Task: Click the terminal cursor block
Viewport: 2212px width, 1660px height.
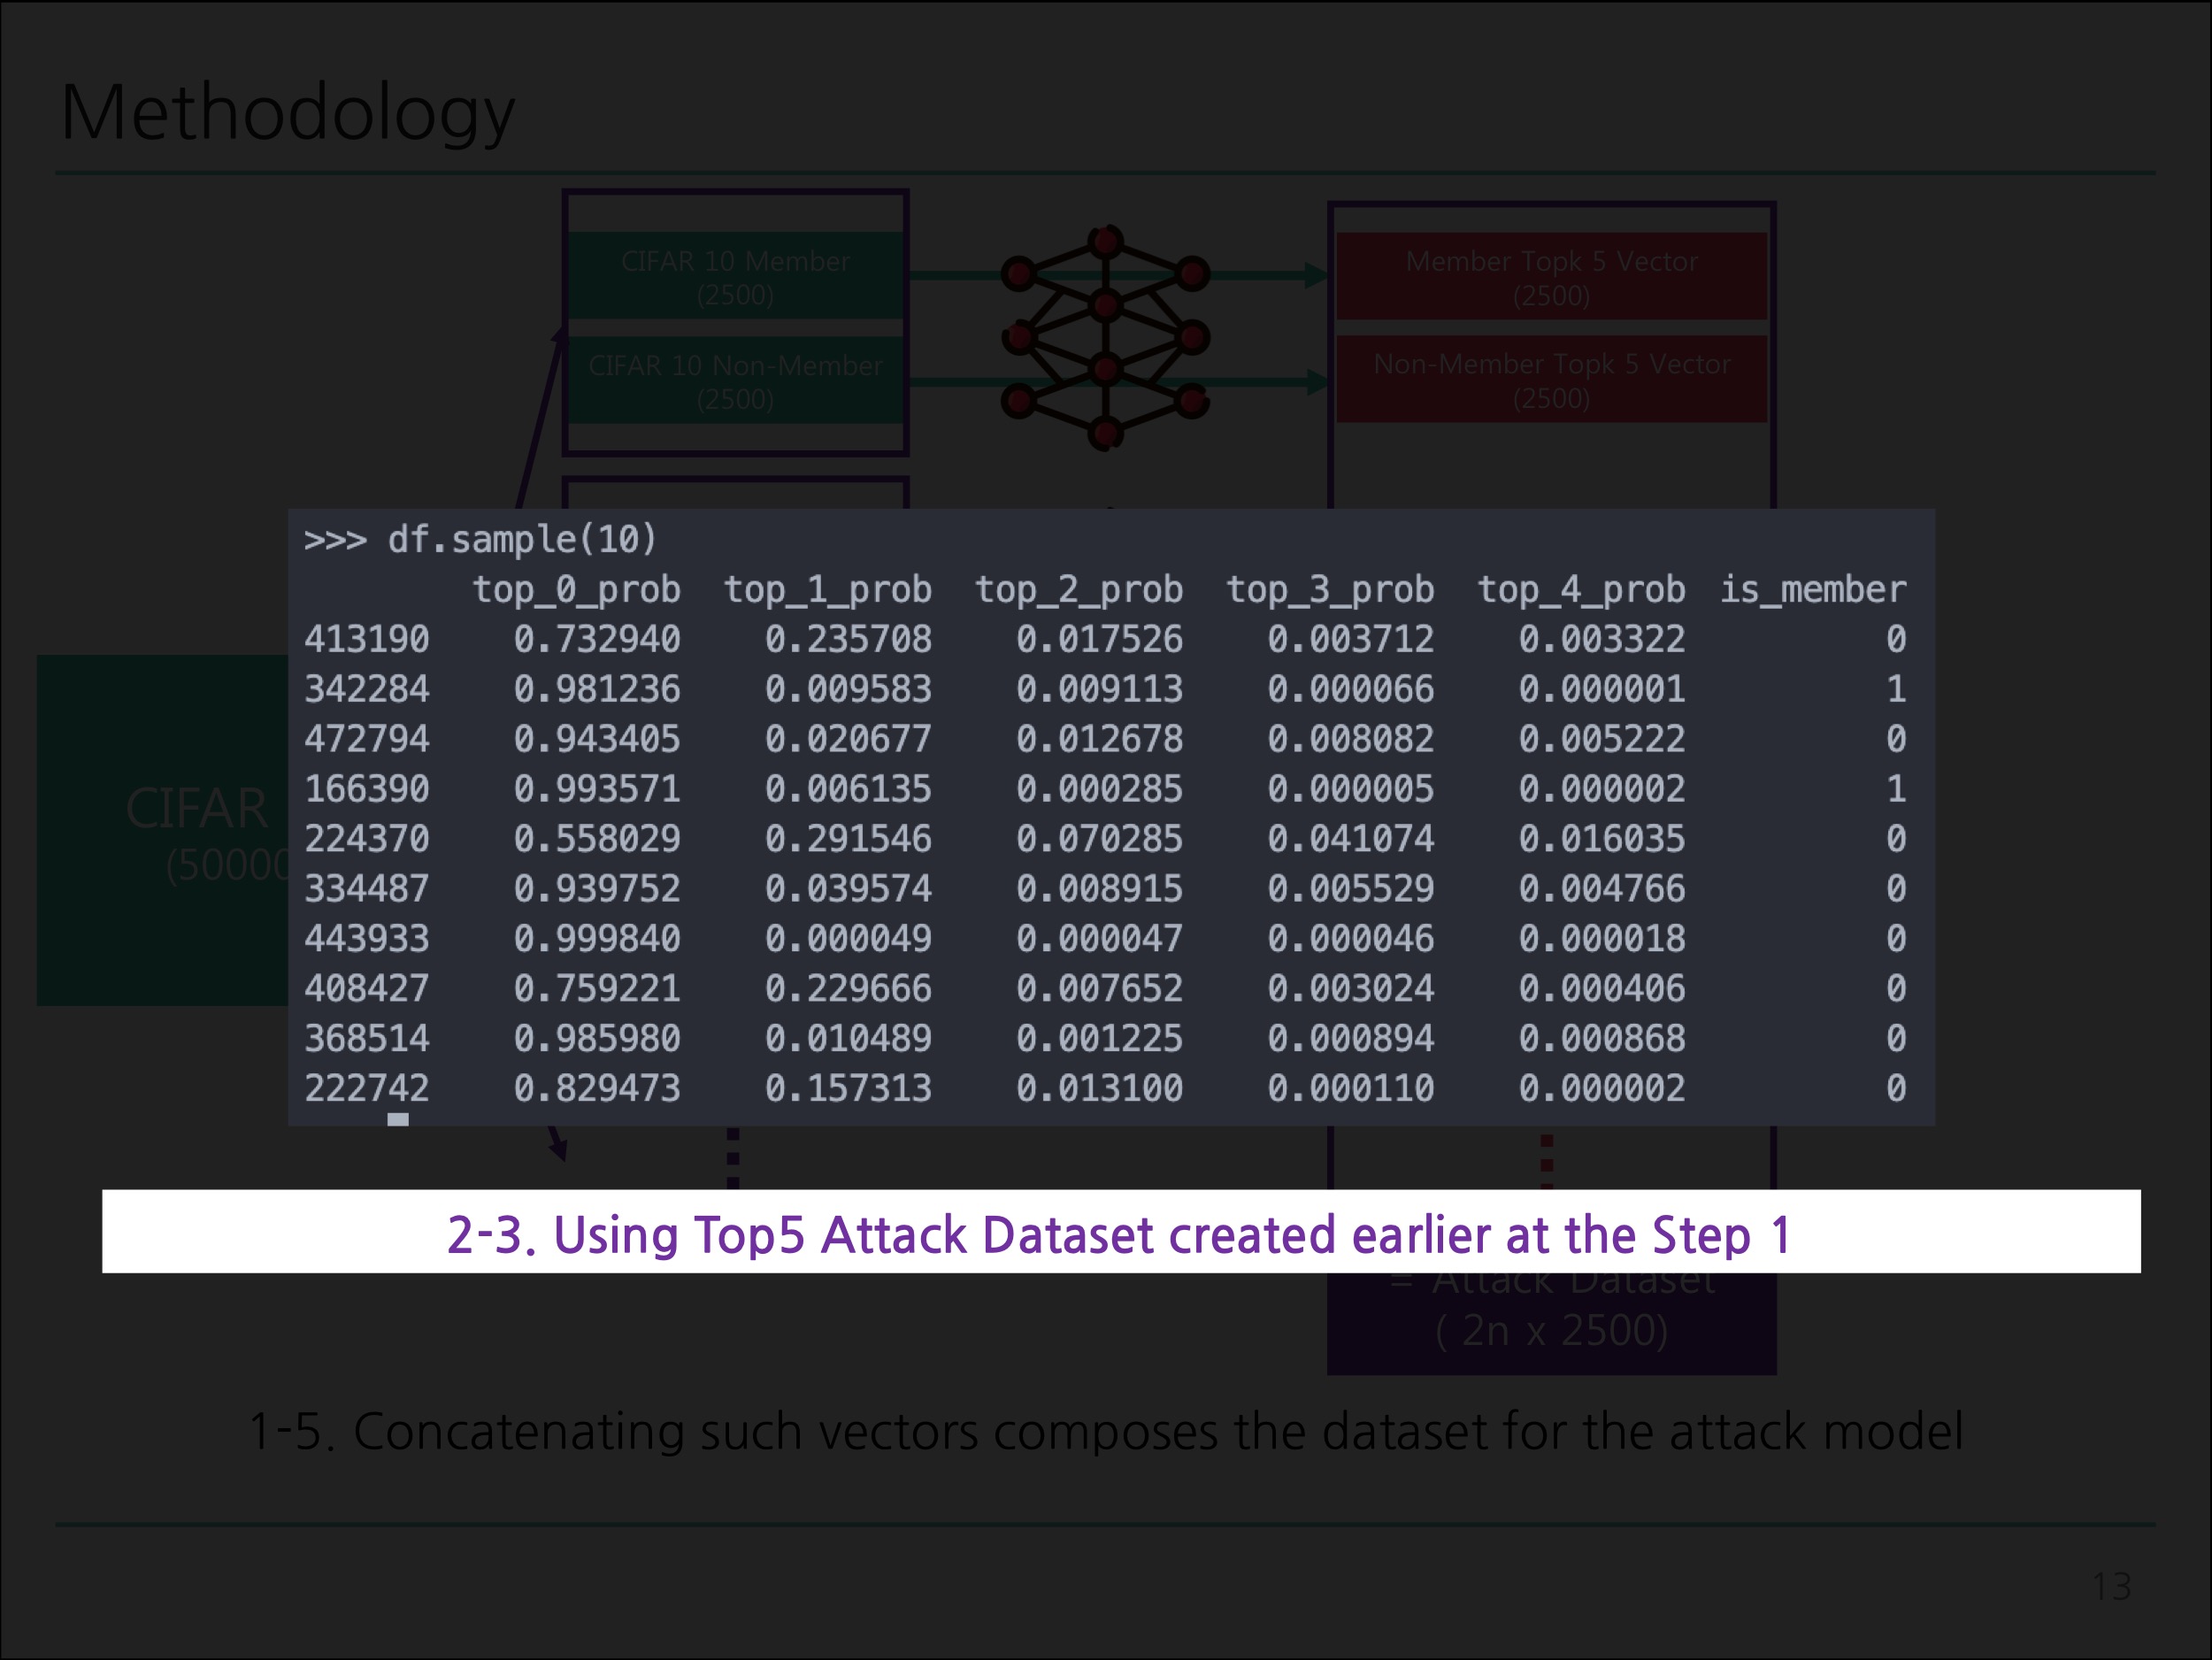Action: (398, 1119)
